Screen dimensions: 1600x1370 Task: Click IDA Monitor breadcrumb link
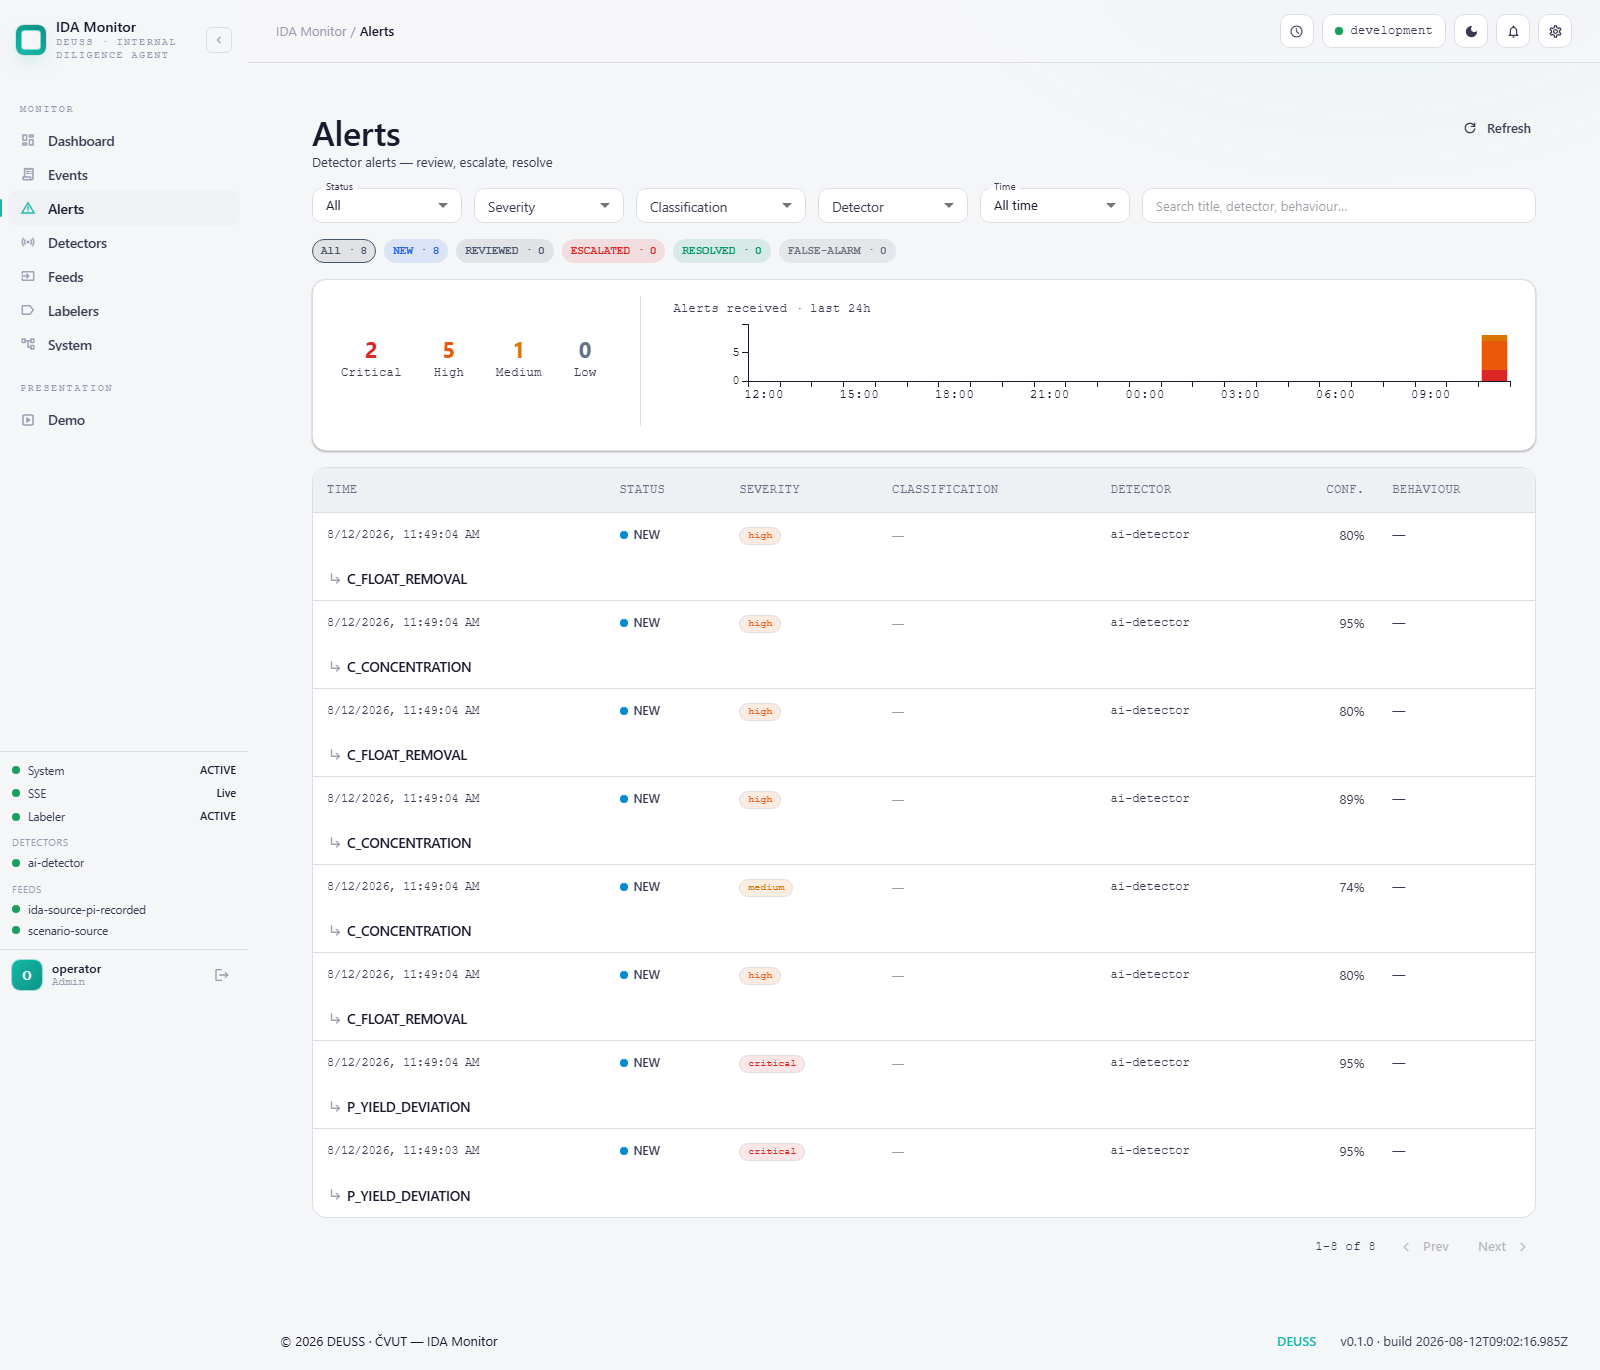pos(311,32)
